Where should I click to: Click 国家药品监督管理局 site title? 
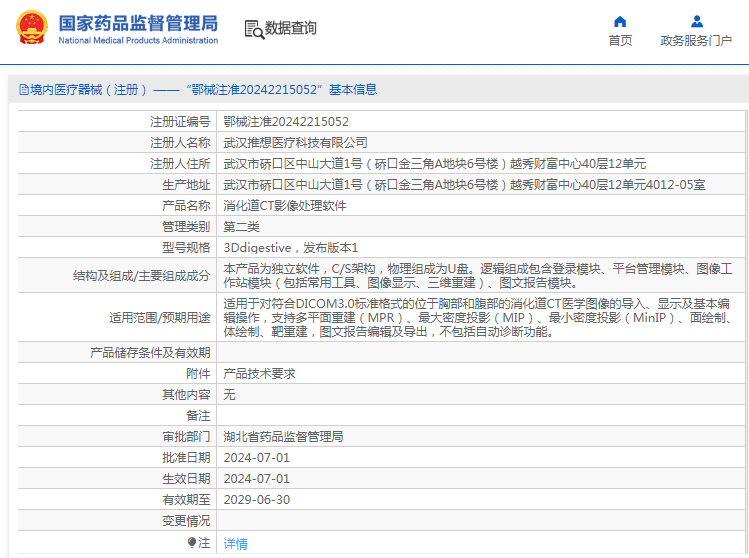pos(138,23)
